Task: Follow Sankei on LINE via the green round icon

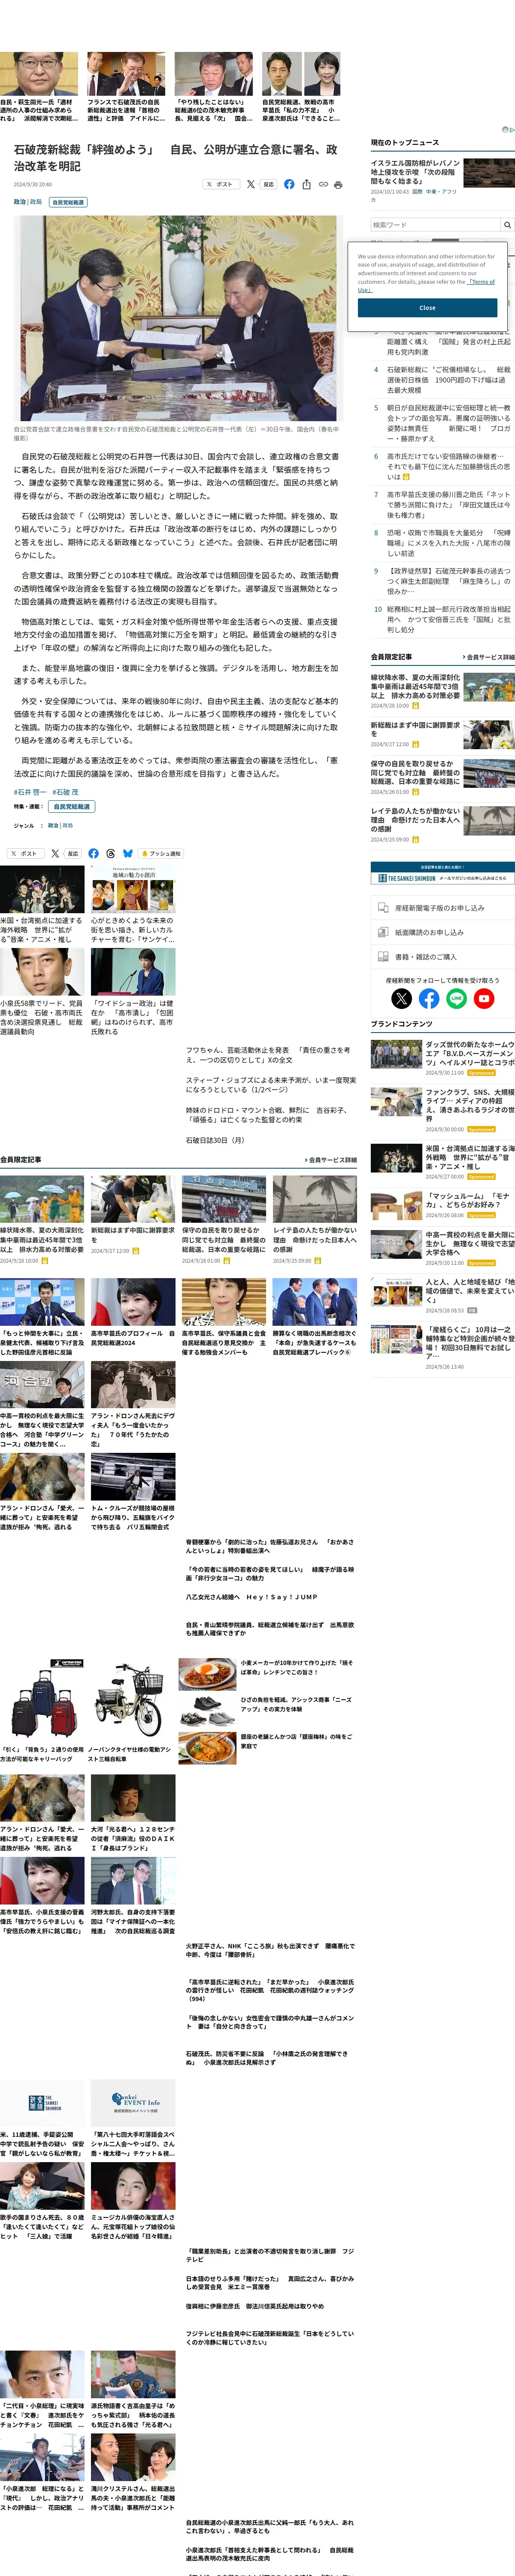Action: (x=457, y=998)
